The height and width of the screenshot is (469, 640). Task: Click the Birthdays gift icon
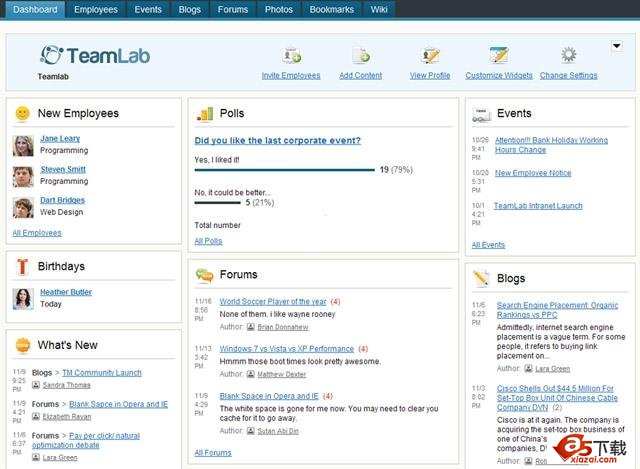pos(22,266)
